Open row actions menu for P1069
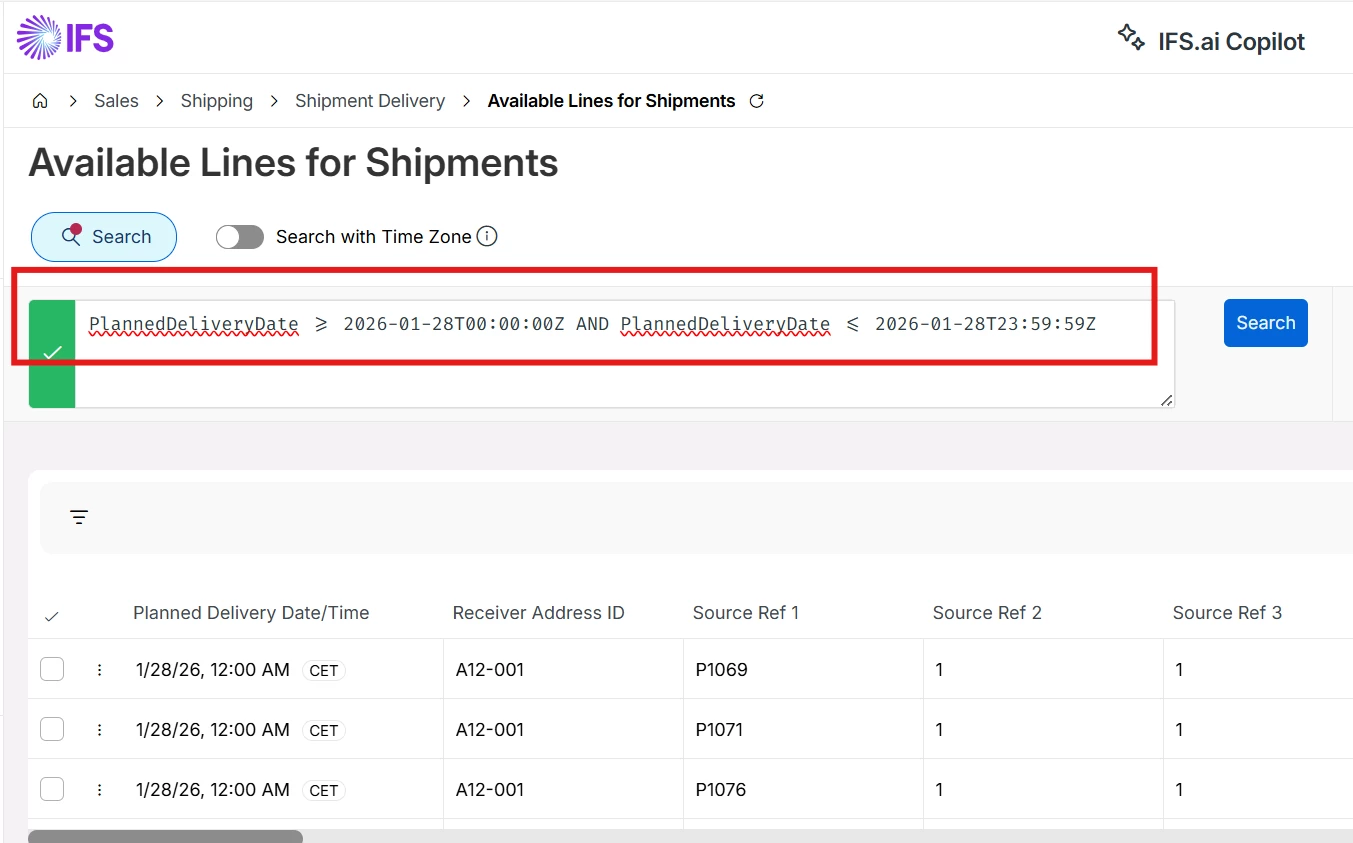This screenshot has width=1353, height=843. pos(99,670)
